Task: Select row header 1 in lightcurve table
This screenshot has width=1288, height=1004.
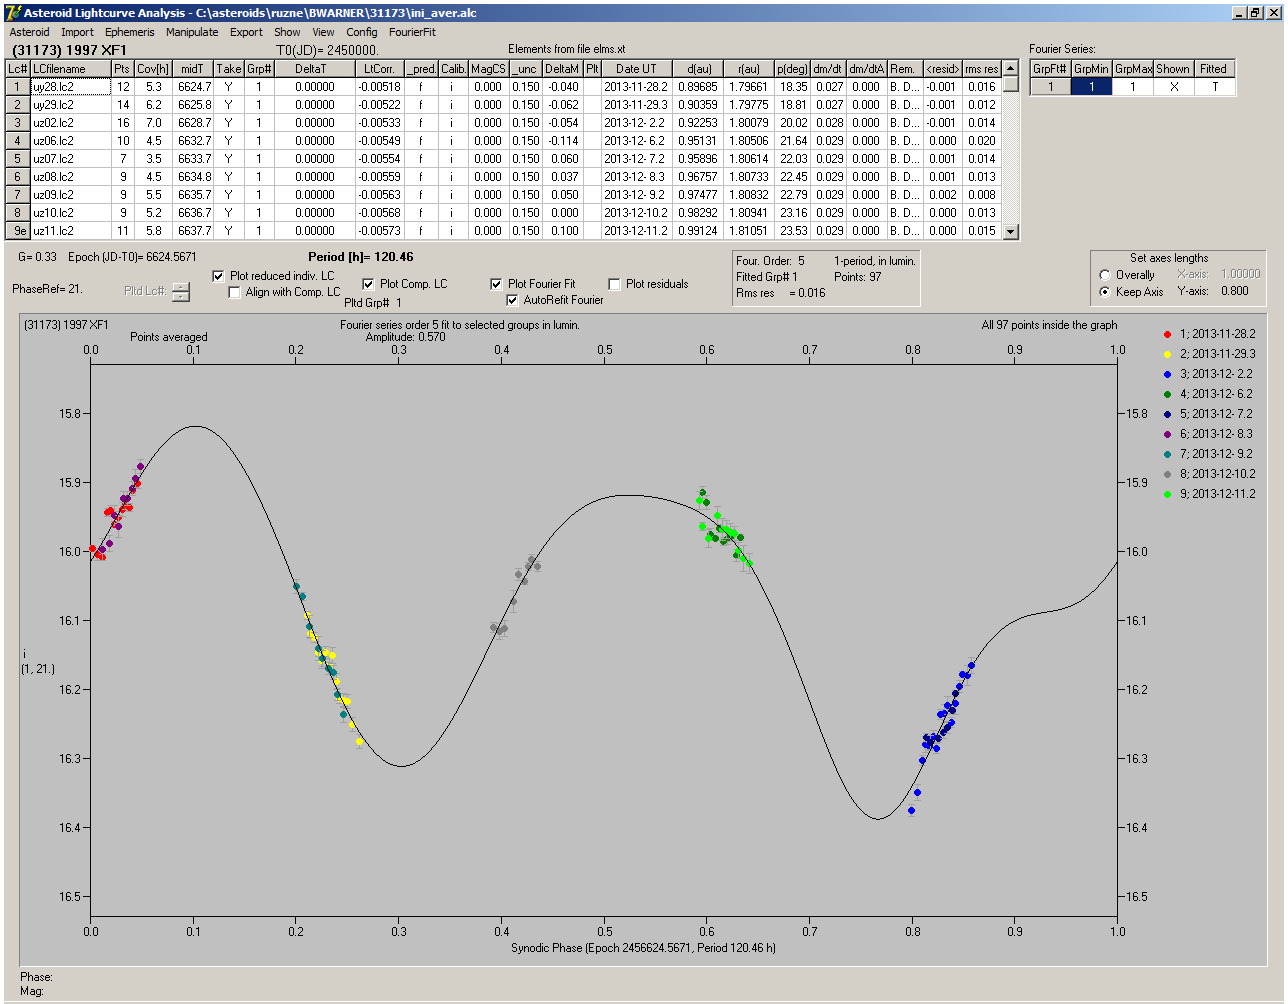Action: click(18, 87)
